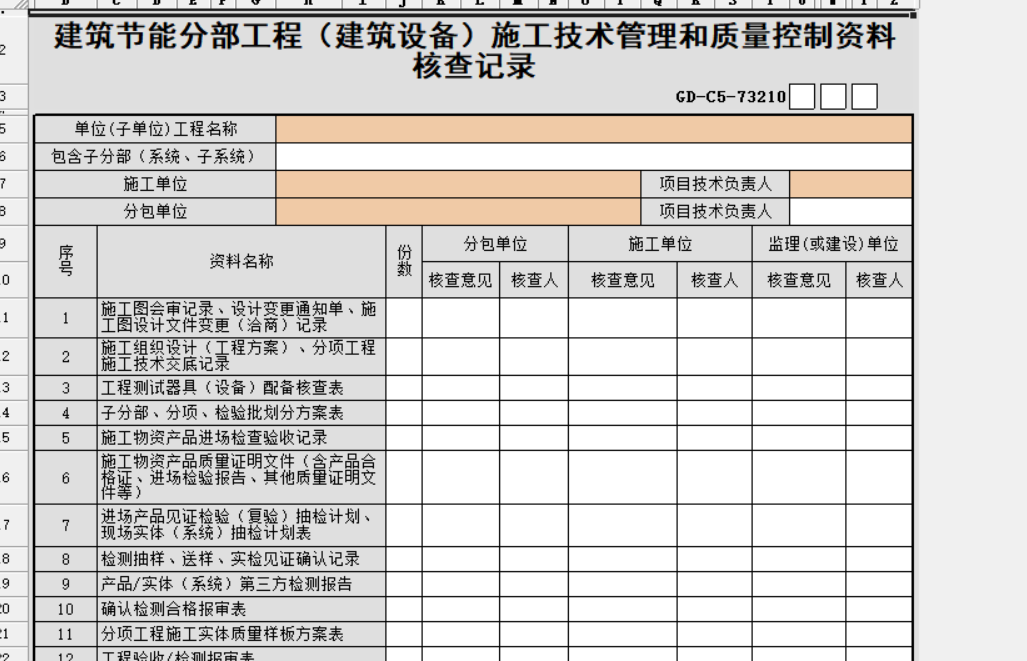Select the '份数' column header
The height and width of the screenshot is (661, 1027).
(404, 261)
